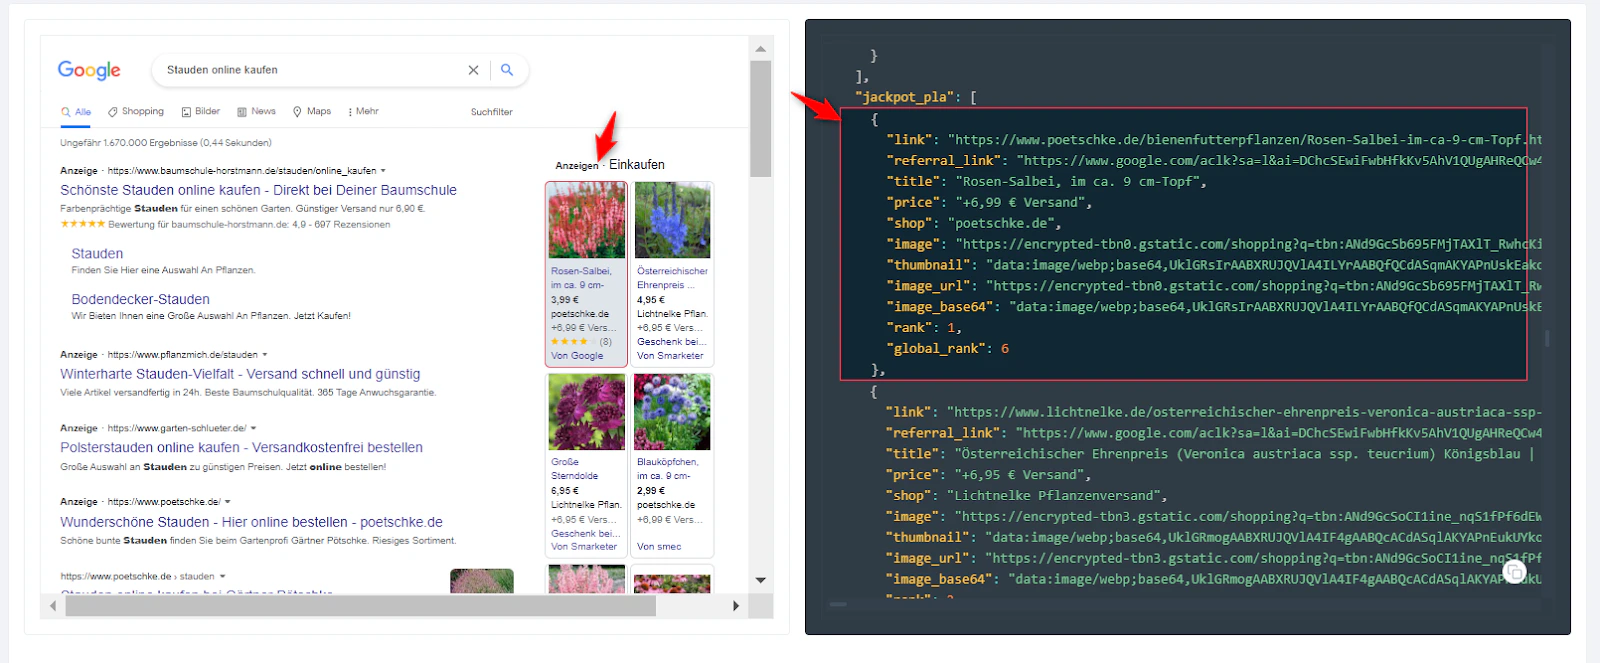Click the star rating on Rosen-Salbei card

tap(573, 342)
